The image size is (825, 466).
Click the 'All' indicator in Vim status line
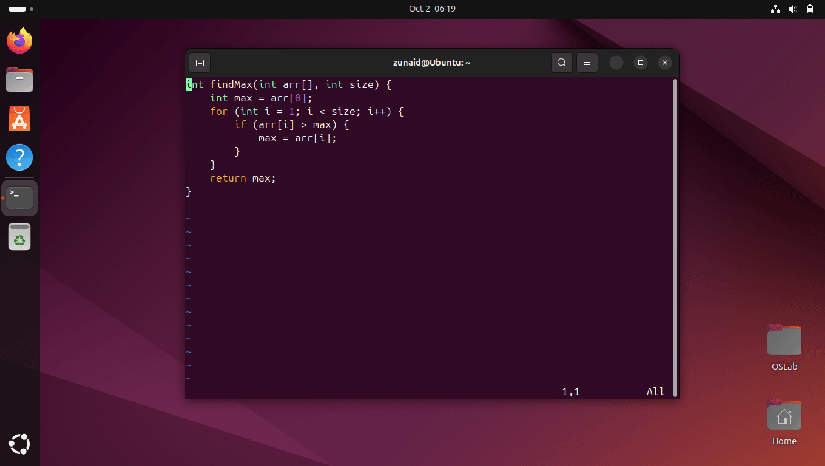[x=655, y=391]
